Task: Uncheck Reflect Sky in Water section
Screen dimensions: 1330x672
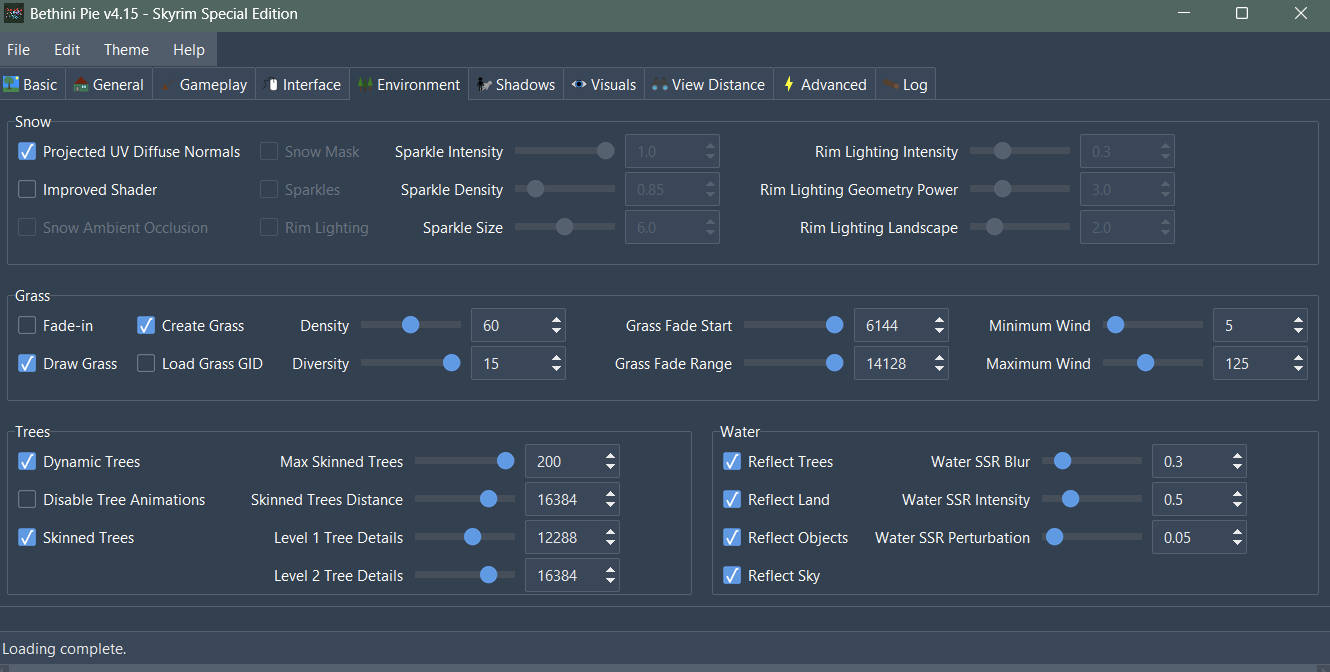Action: (732, 576)
